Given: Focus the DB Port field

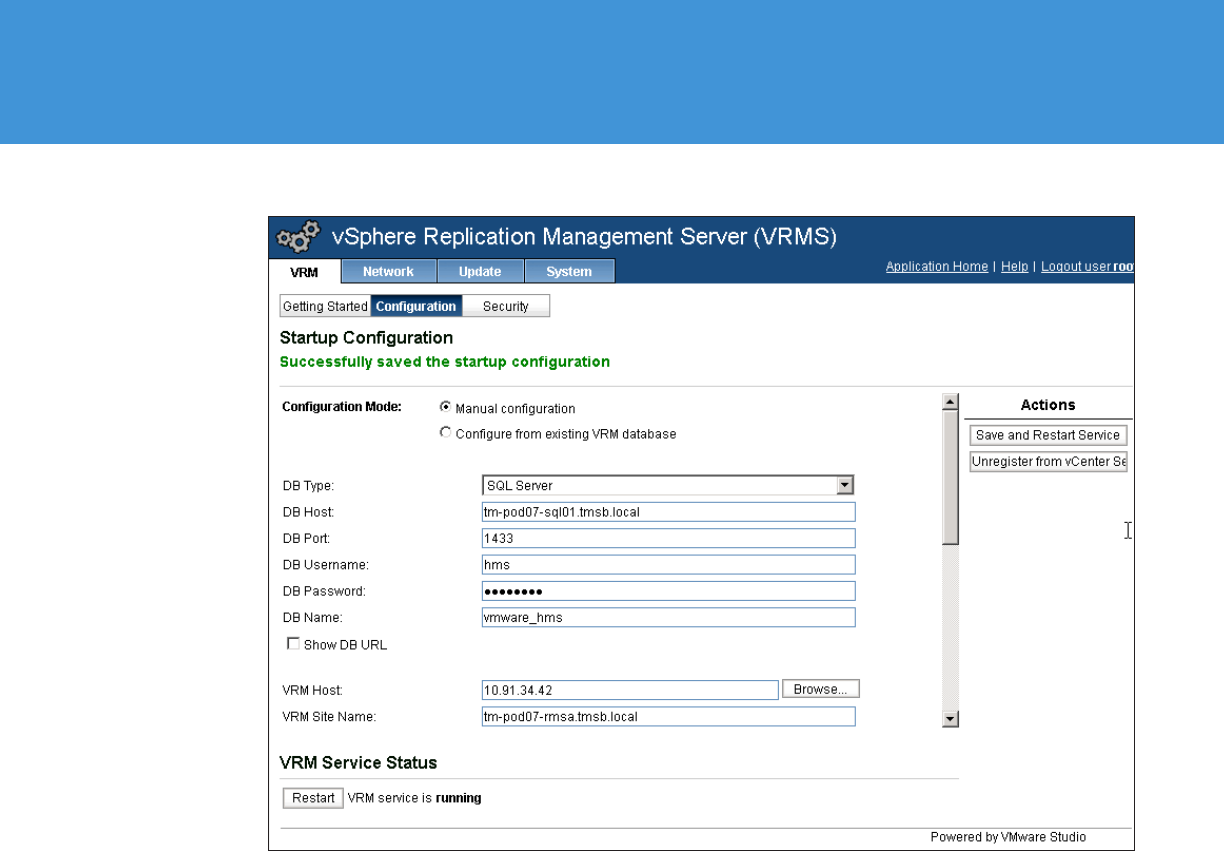Looking at the screenshot, I should point(668,538).
